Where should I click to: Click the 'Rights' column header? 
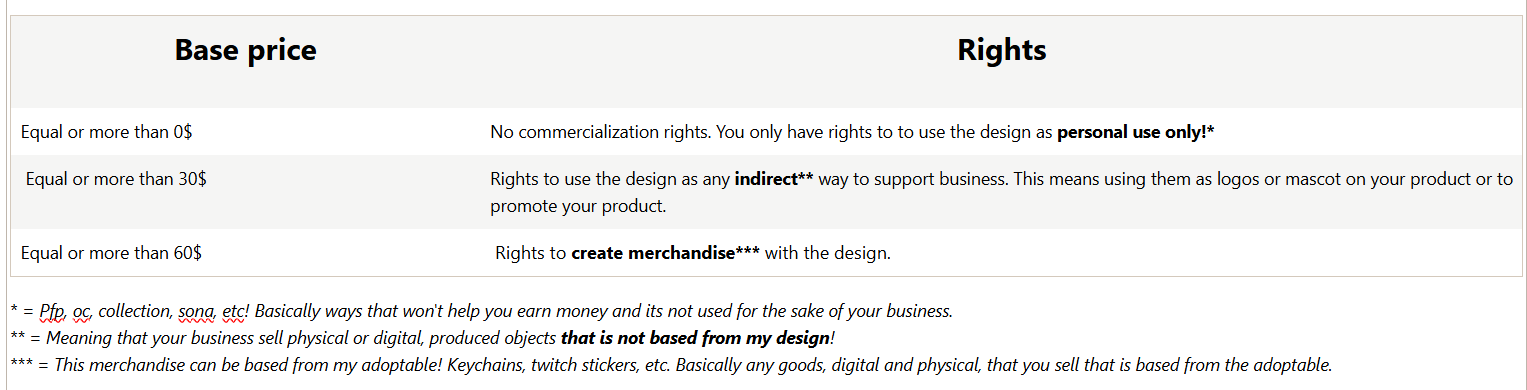click(x=1002, y=50)
